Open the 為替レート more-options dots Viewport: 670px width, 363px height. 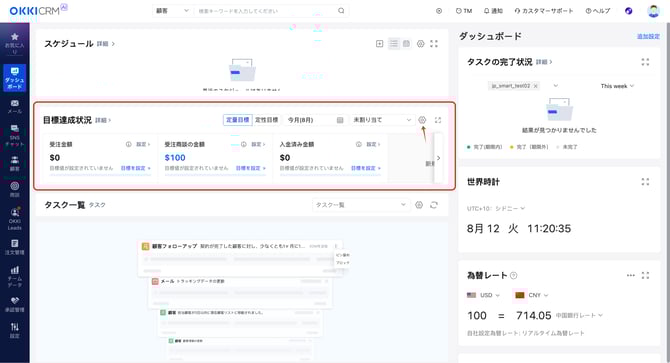631,275
